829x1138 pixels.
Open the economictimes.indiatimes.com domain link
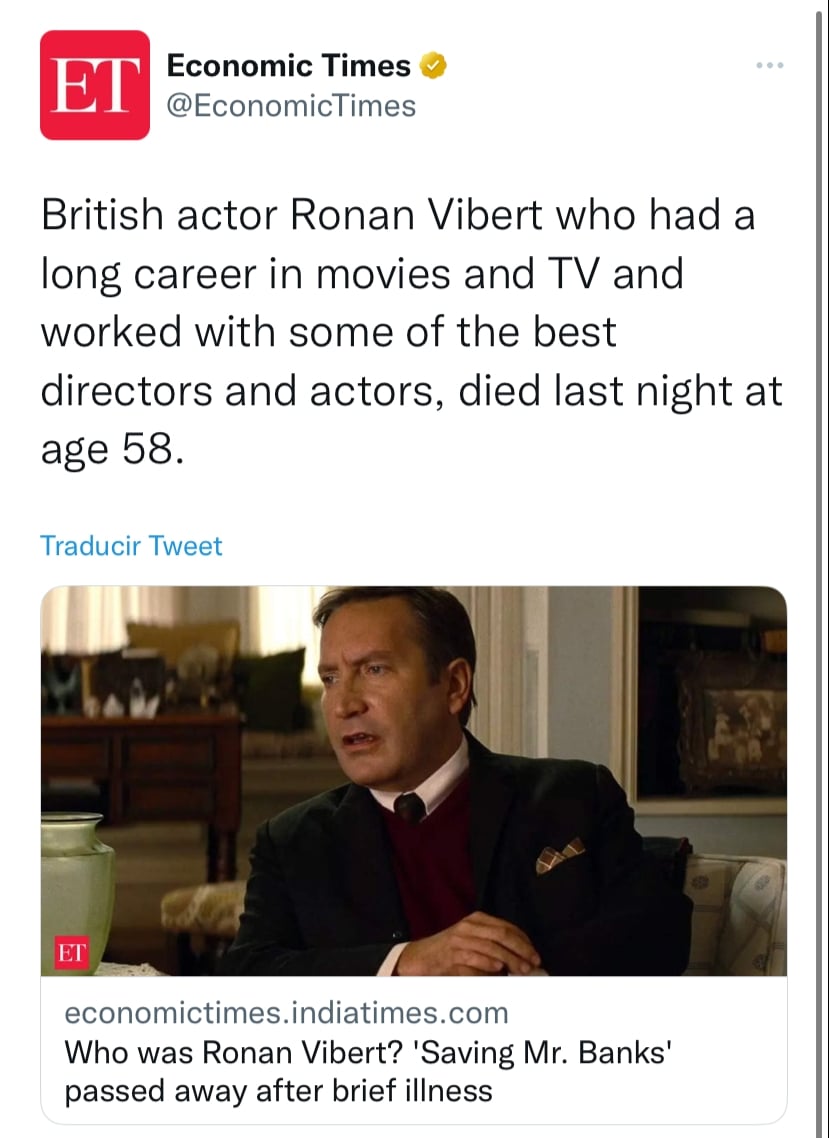287,1012
